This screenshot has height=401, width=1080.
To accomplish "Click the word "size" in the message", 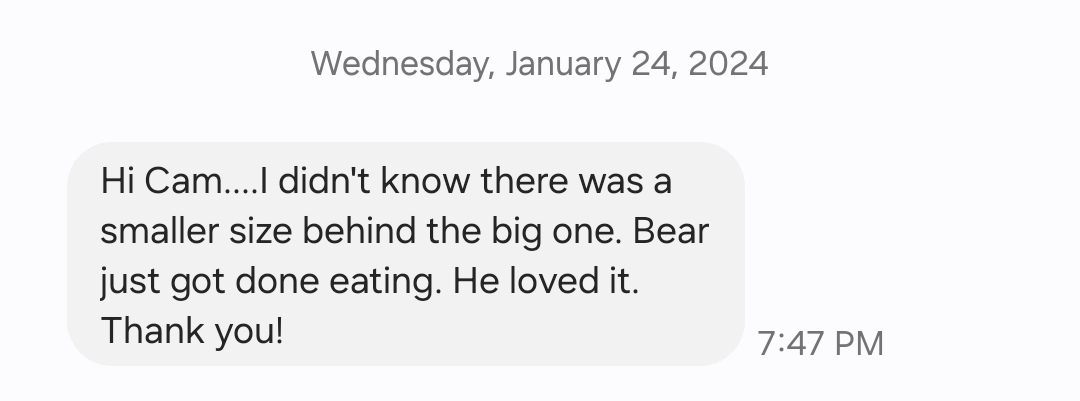I will click(x=260, y=231).
